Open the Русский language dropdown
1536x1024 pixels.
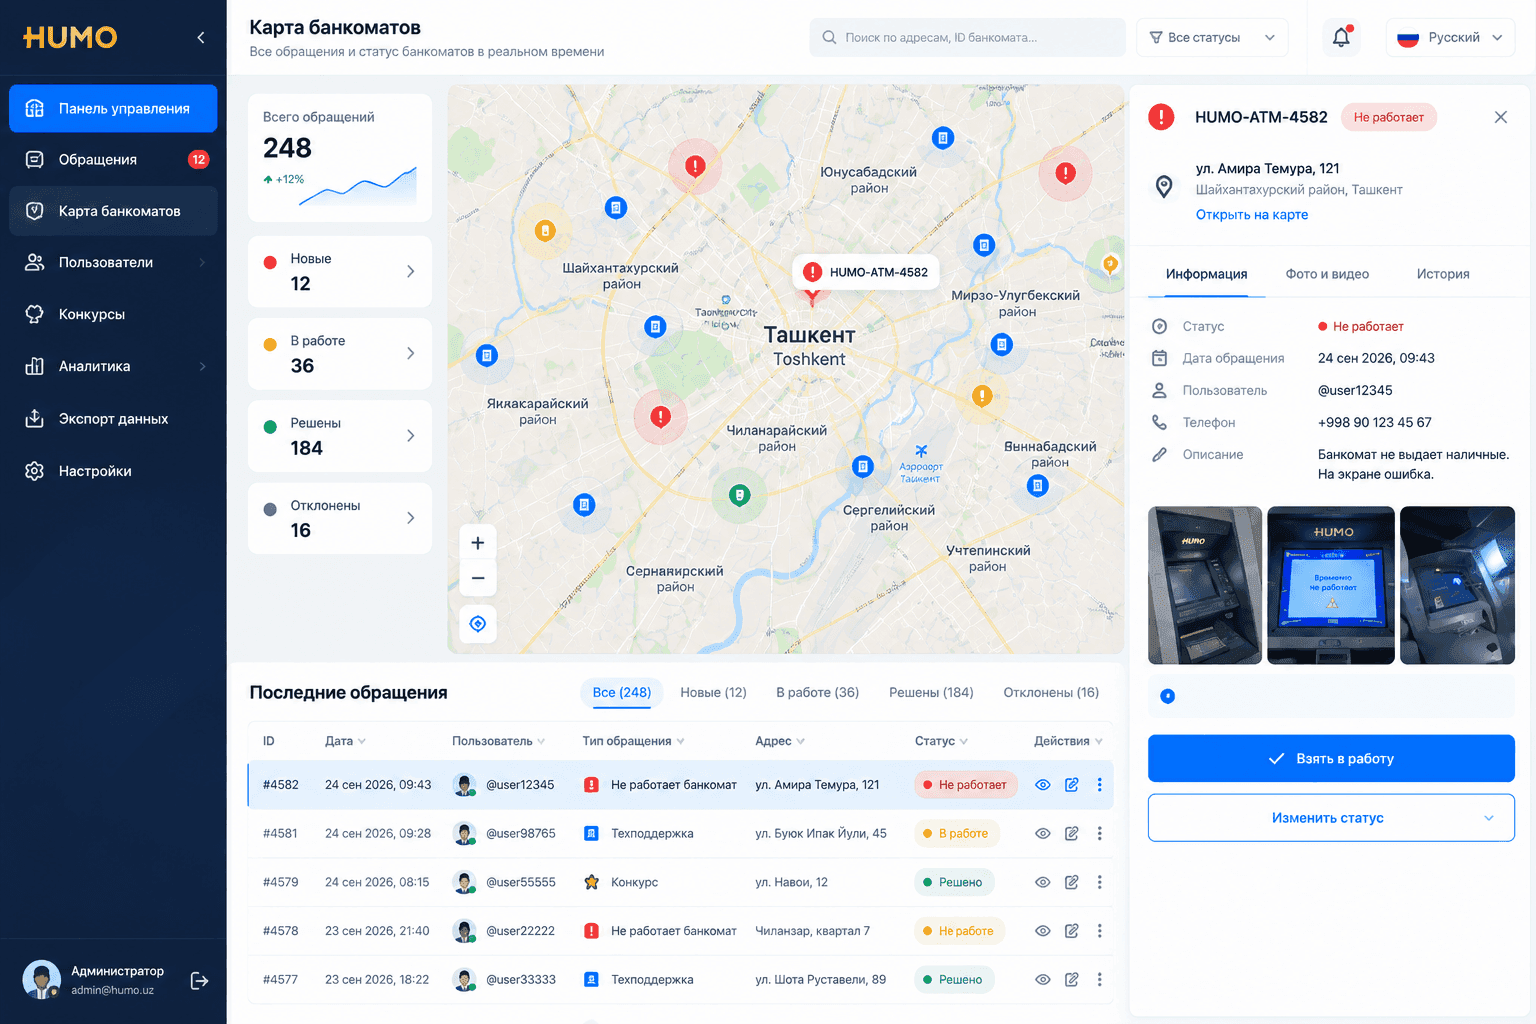click(x=1450, y=37)
